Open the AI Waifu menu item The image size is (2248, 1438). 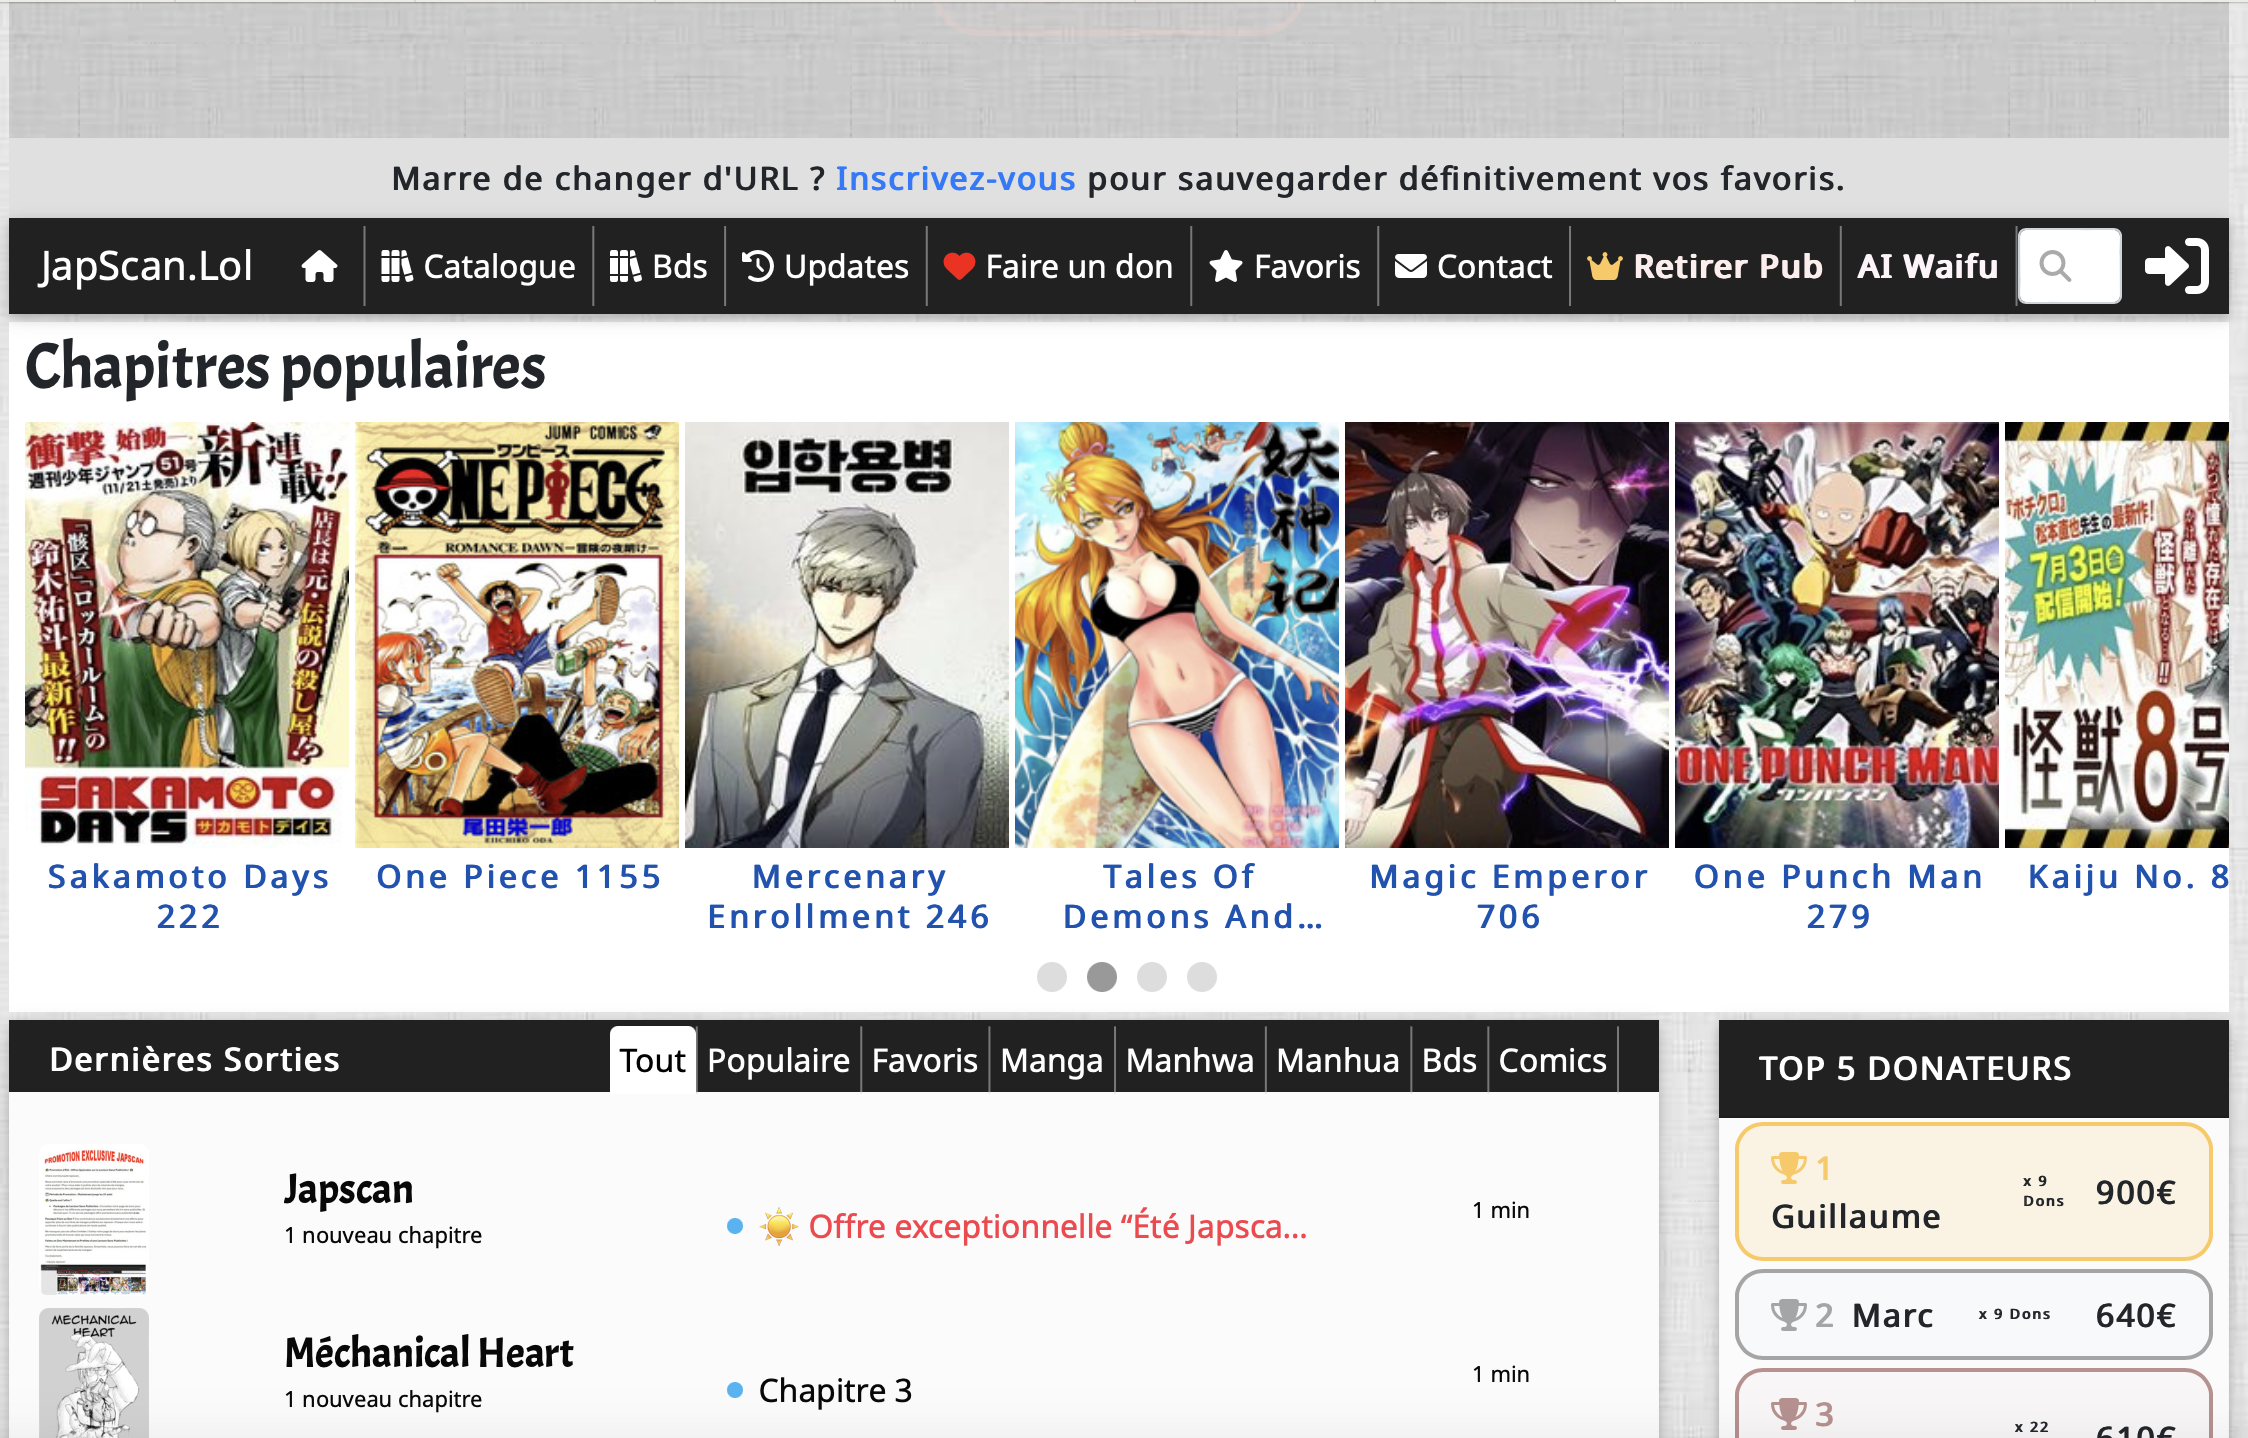(x=1927, y=266)
